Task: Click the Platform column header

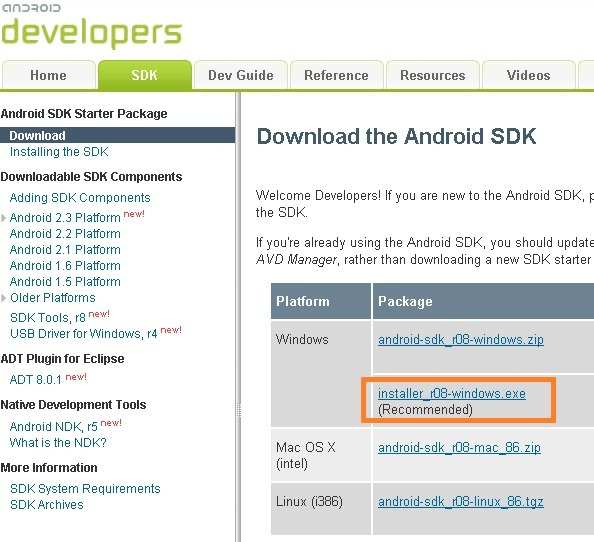Action: (x=321, y=301)
